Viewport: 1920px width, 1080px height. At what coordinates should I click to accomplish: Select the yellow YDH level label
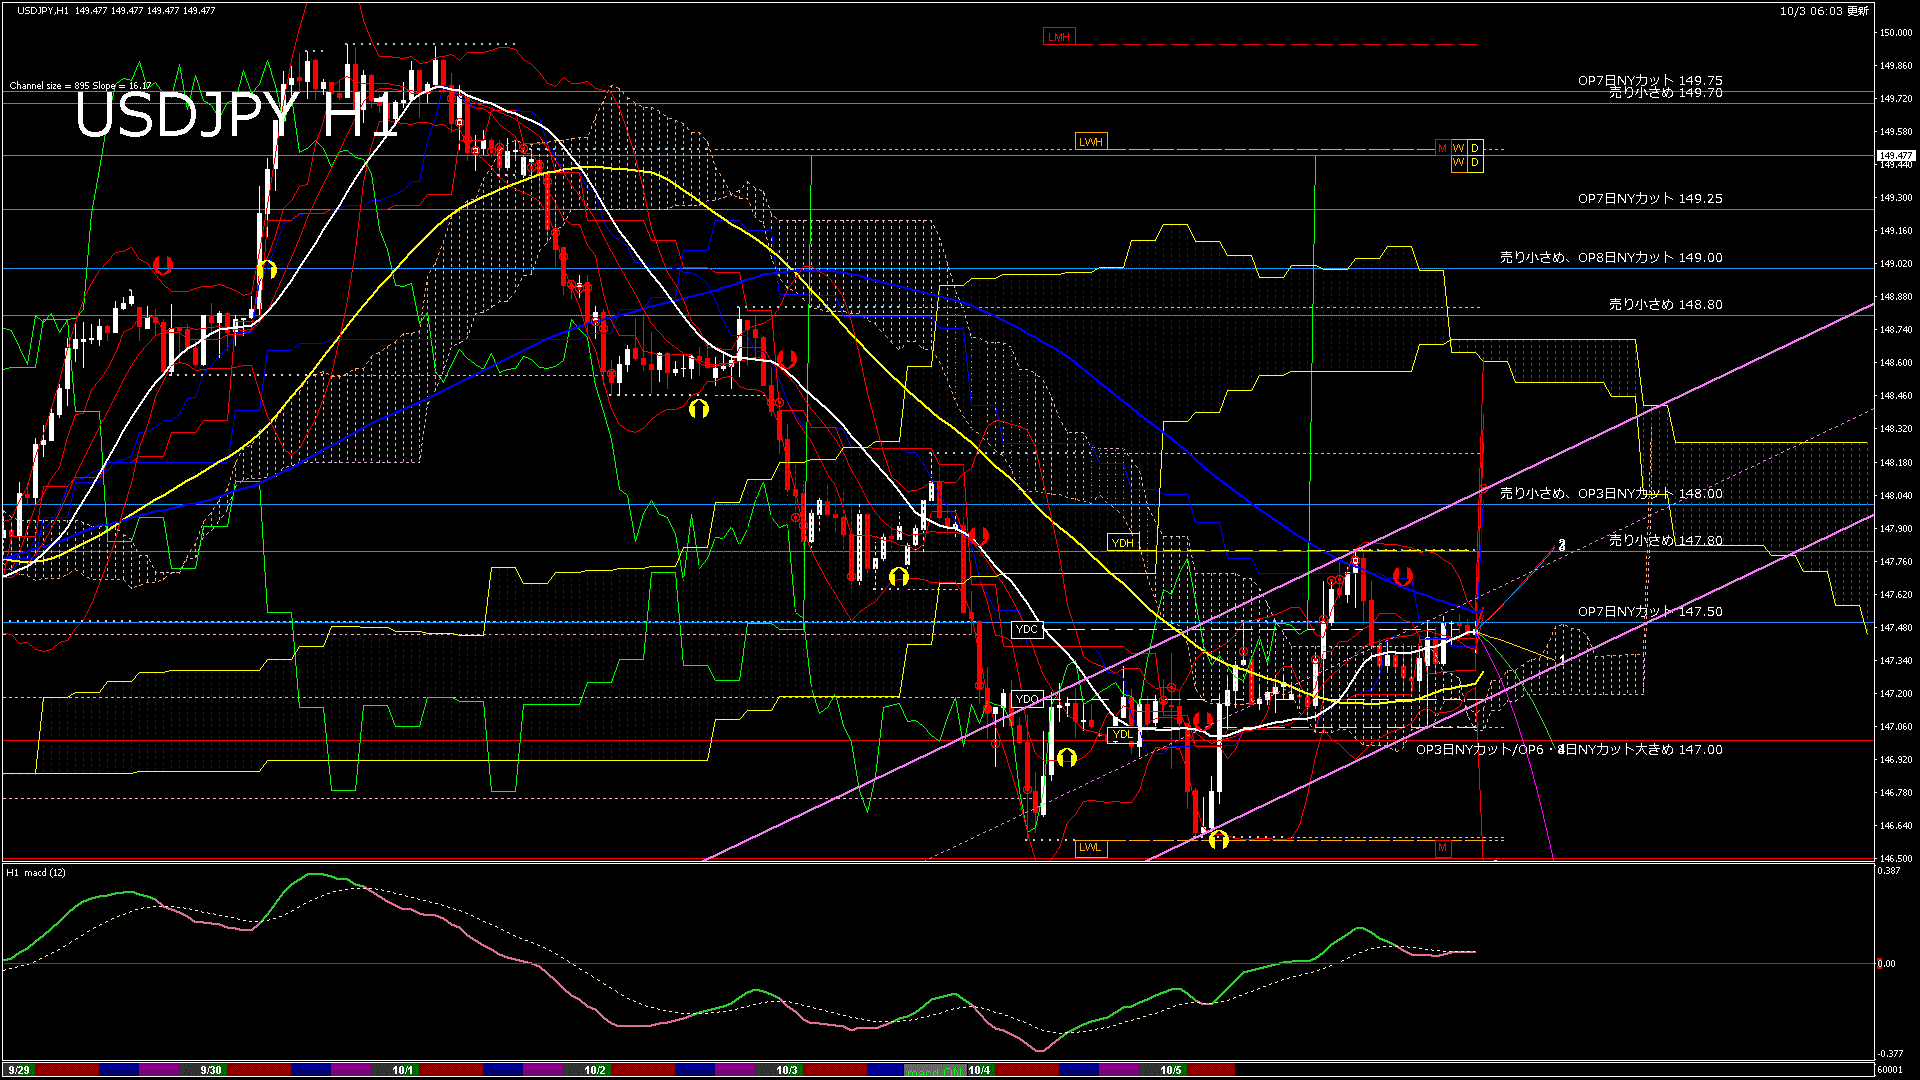[1123, 543]
